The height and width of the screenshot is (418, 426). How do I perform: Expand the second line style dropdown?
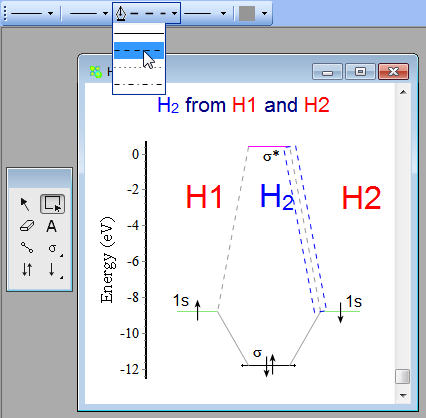(x=105, y=14)
